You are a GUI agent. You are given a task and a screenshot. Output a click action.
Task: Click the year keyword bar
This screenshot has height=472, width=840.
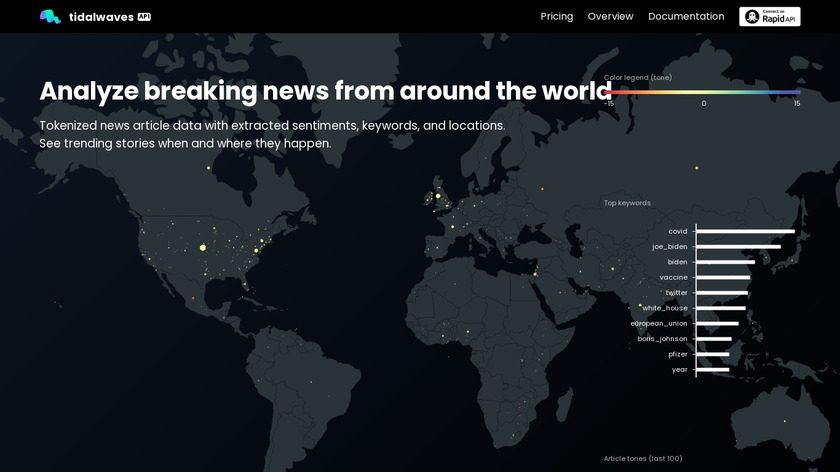[x=712, y=369]
